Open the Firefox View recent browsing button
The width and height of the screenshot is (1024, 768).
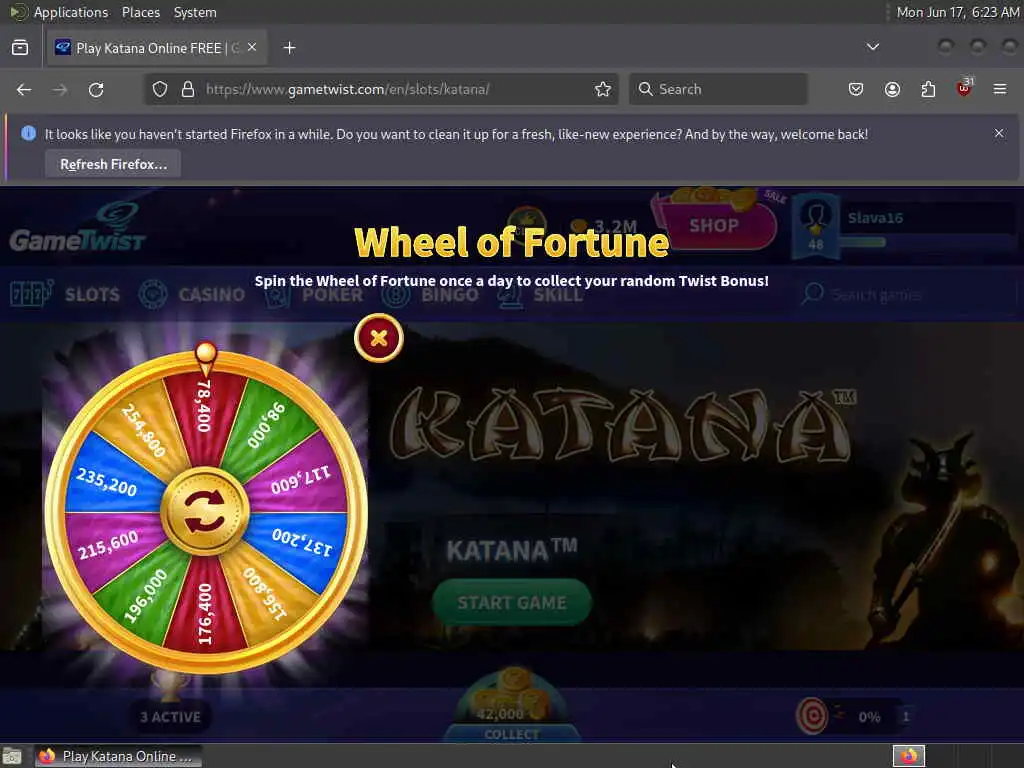pyautogui.click(x=20, y=48)
